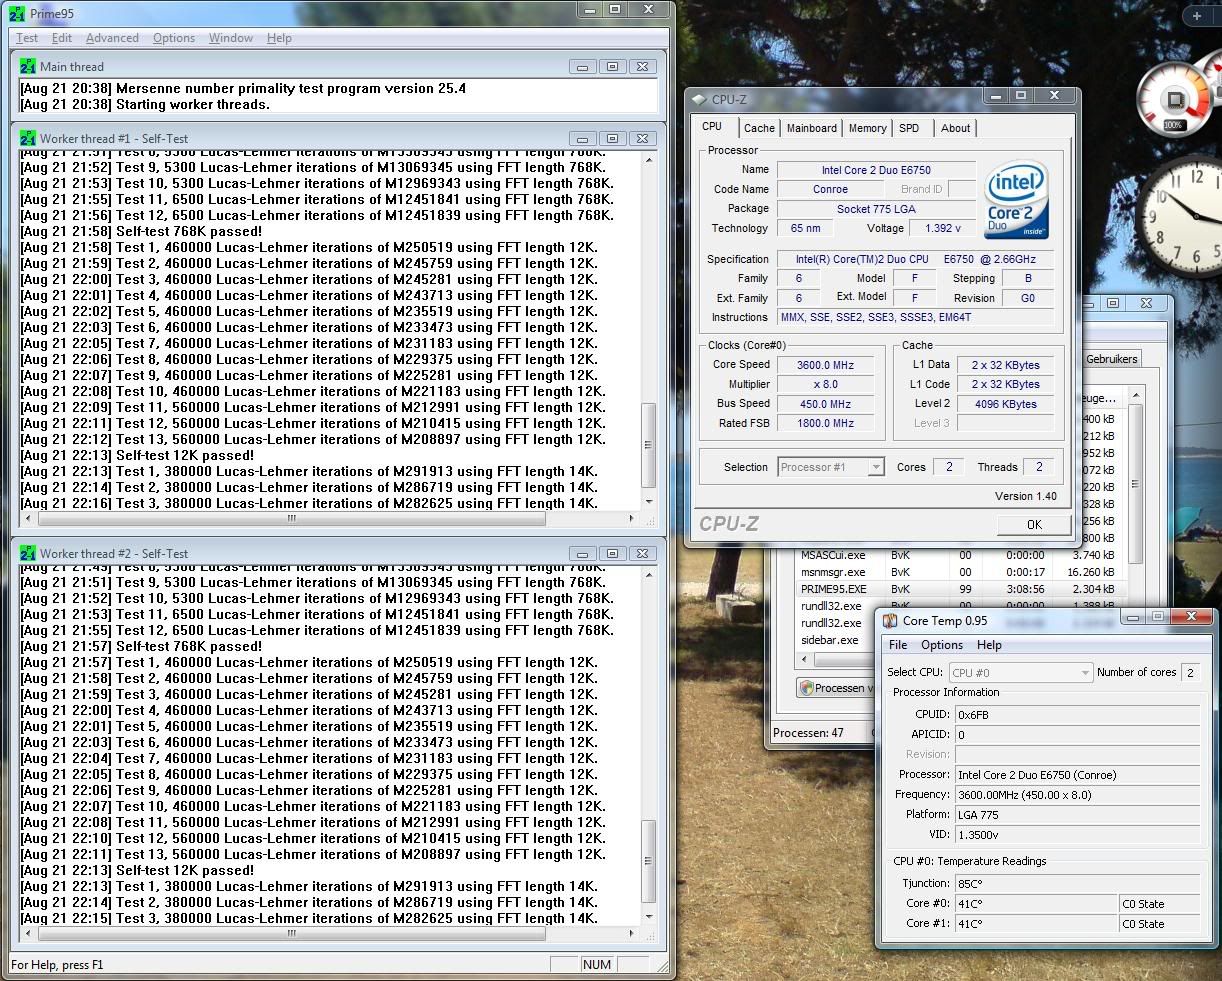Image resolution: width=1222 pixels, height=981 pixels.
Task: Click the CPU-Z title bar icon
Action: point(698,99)
